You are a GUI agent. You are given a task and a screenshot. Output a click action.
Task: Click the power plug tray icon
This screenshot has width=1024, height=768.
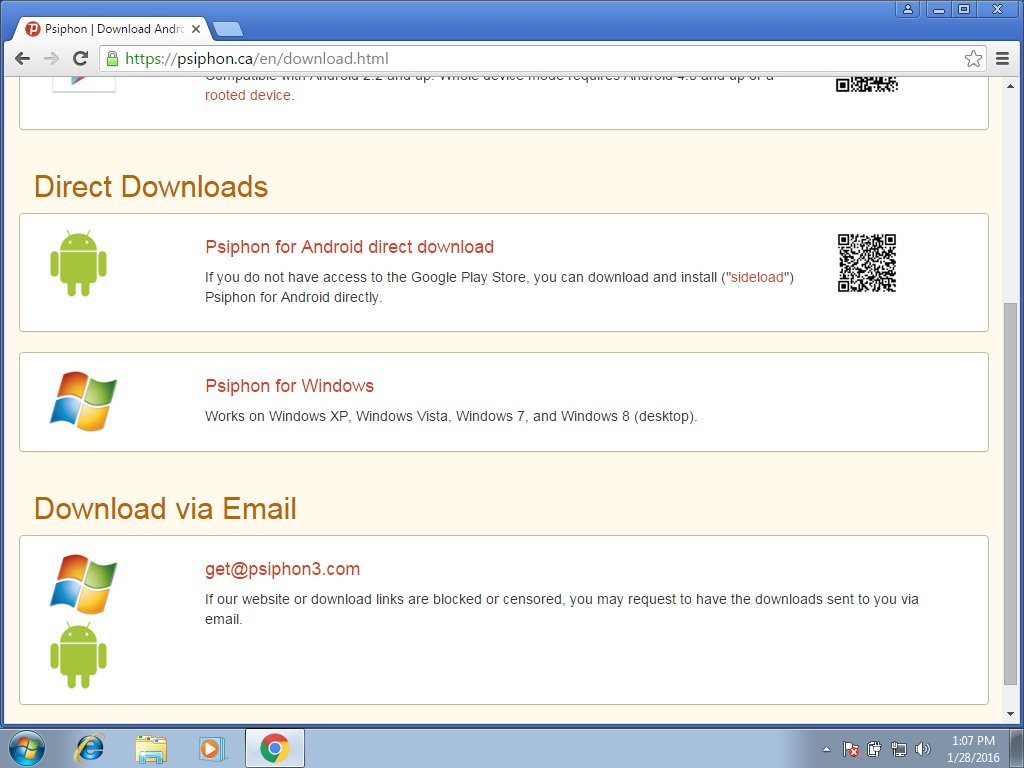pyautogui.click(x=874, y=749)
